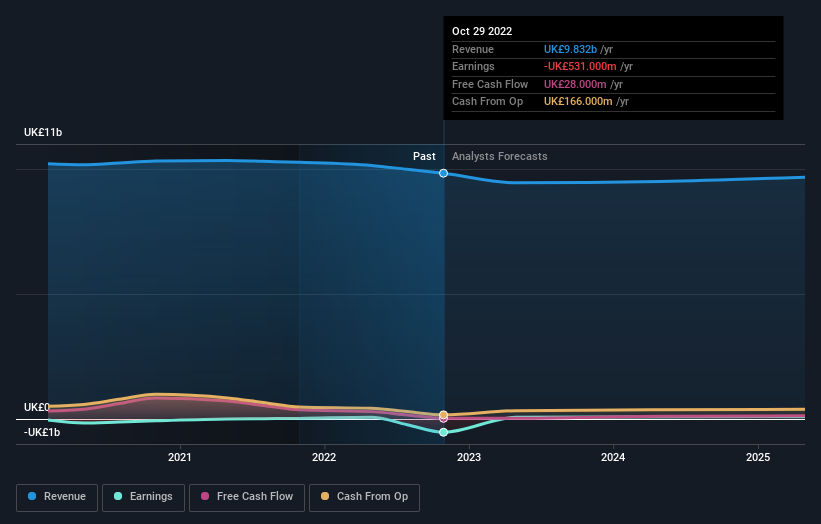Image resolution: width=821 pixels, height=524 pixels.
Task: Click the Cash From Op label in tooltip
Action: (487, 102)
